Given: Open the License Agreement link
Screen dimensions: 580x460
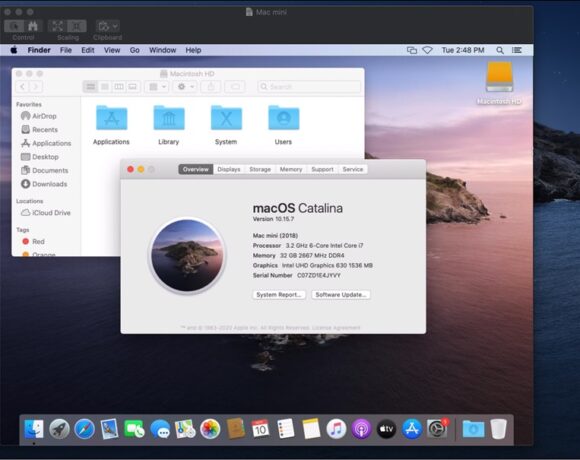Looking at the screenshot, I should click(x=336, y=328).
